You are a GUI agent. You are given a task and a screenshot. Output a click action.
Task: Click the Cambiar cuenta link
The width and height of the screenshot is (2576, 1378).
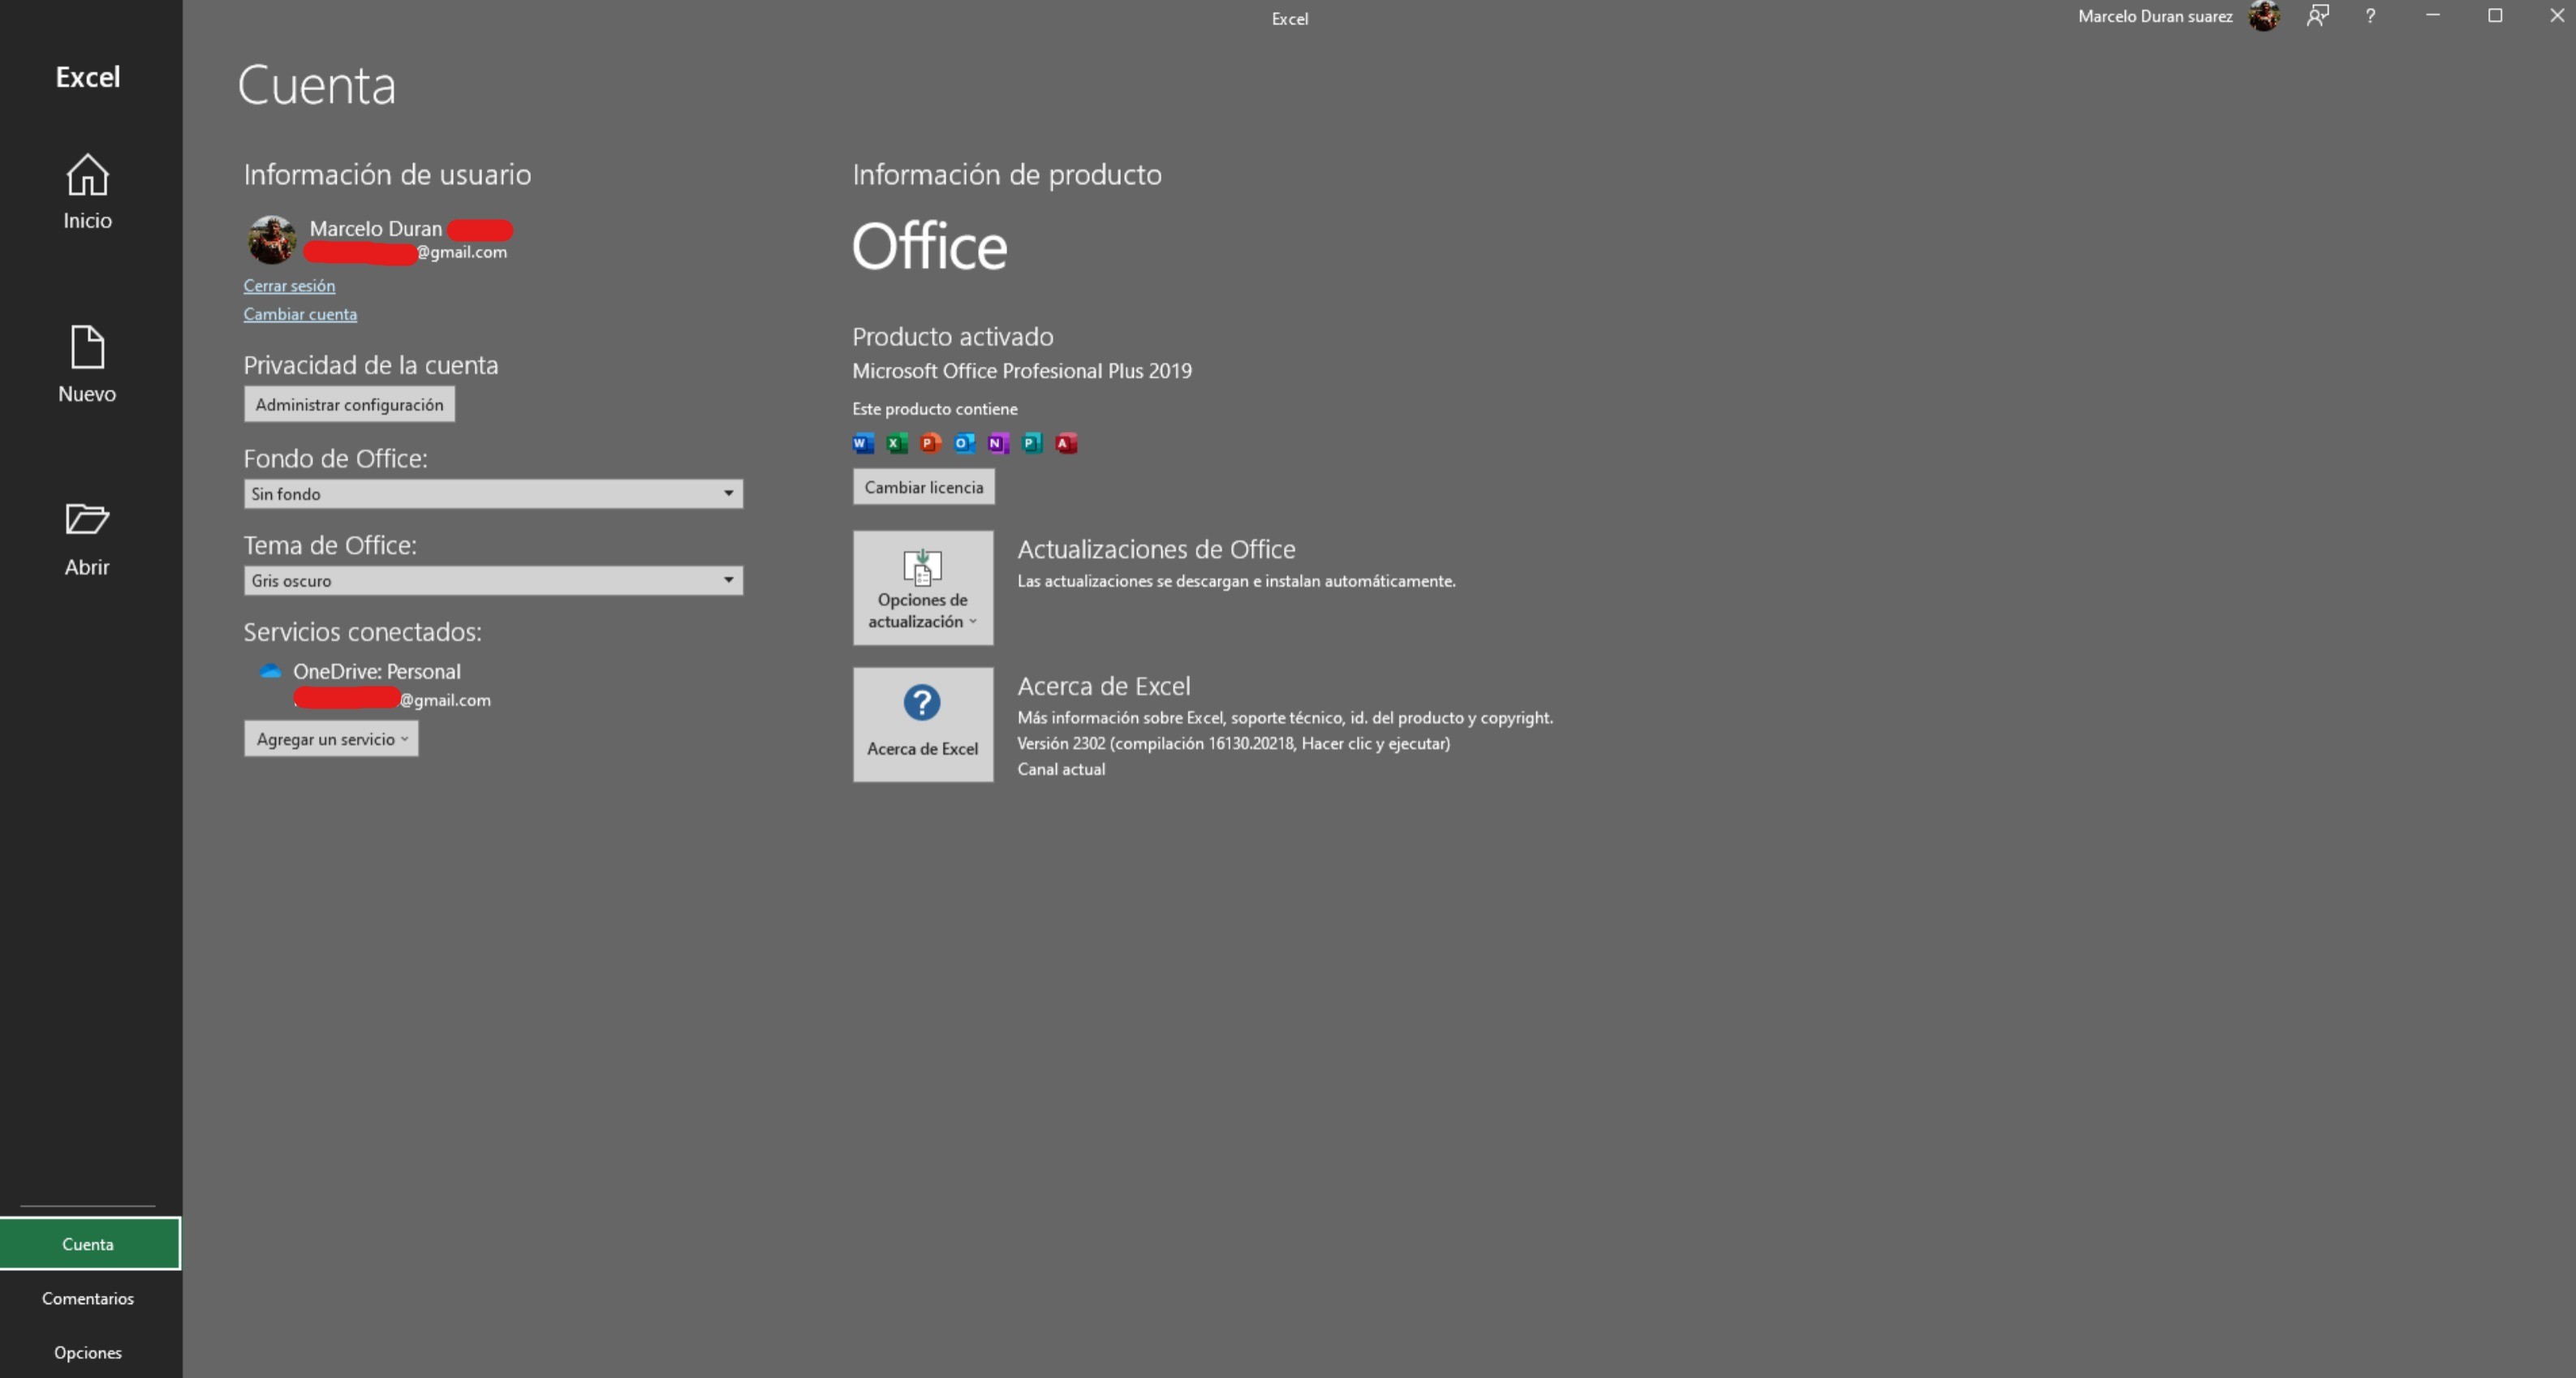point(300,314)
